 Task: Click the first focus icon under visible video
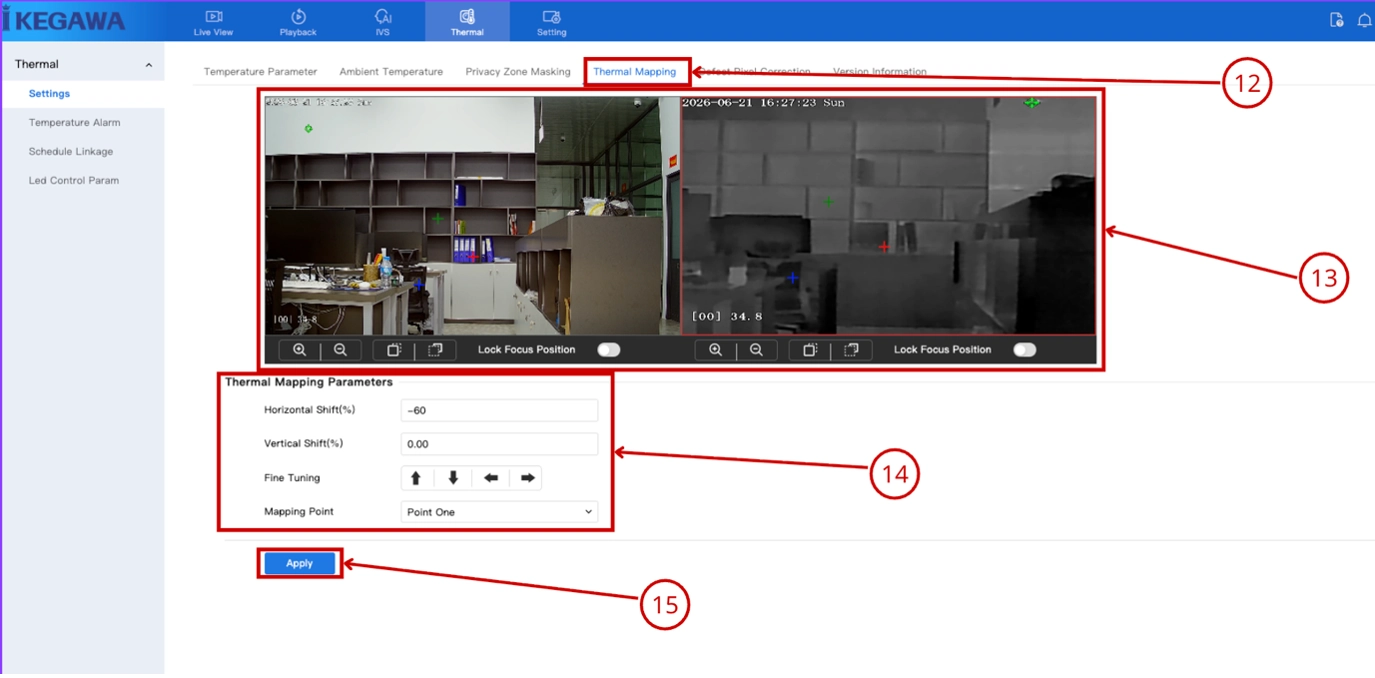click(x=394, y=350)
